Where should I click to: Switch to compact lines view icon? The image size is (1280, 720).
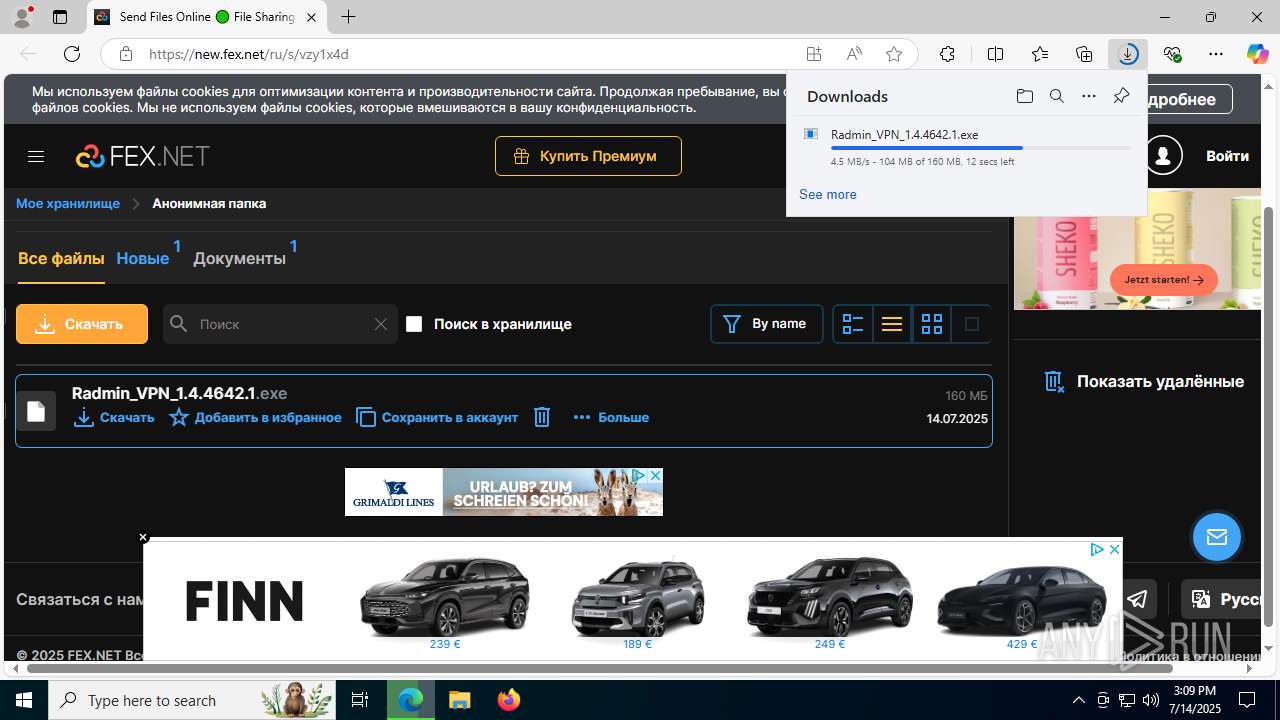[x=892, y=324]
